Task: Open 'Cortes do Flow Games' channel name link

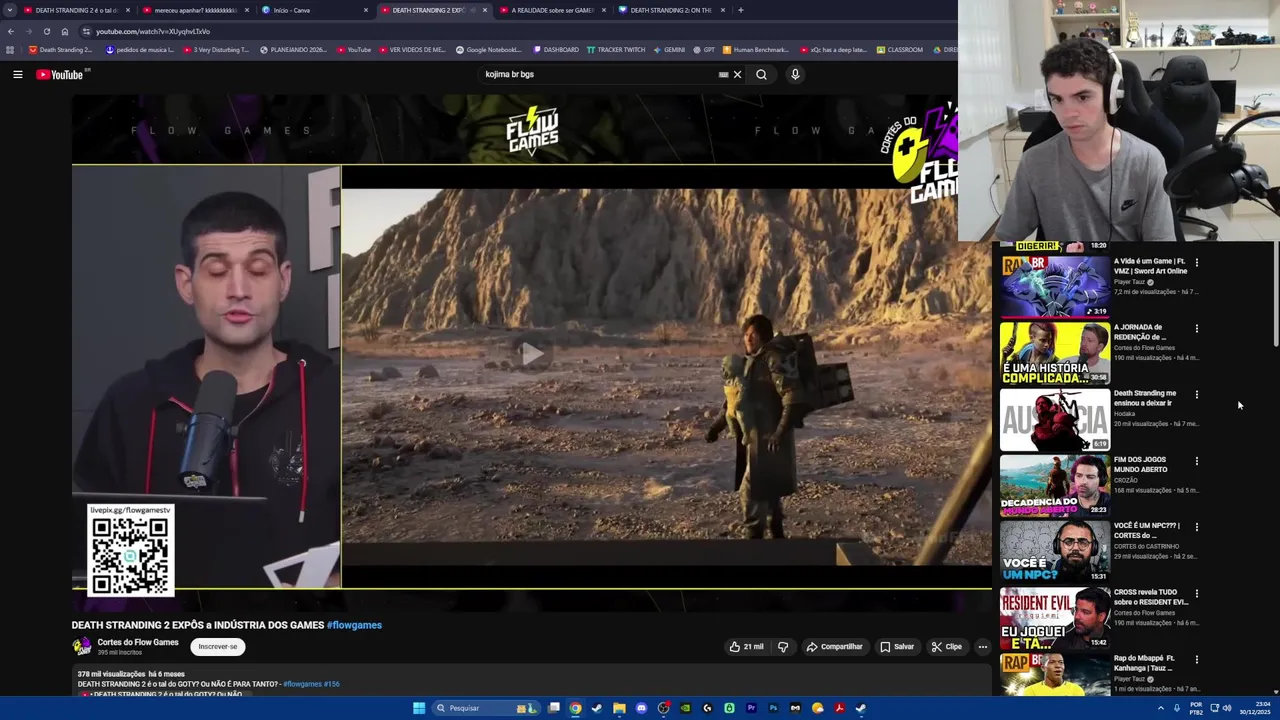Action: click(138, 642)
